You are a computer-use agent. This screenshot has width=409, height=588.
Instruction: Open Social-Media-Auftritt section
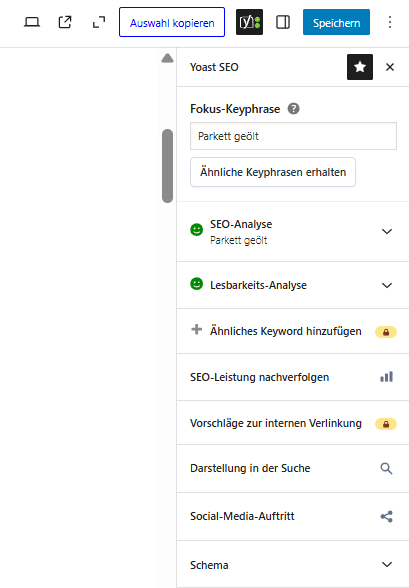[293, 516]
